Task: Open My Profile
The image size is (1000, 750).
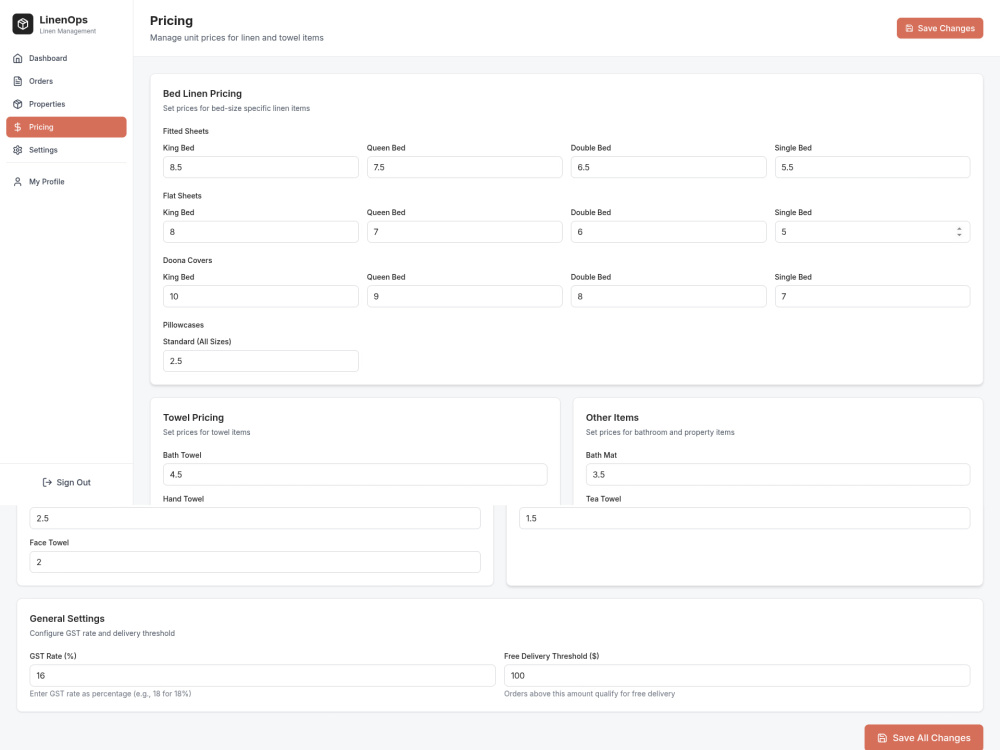Action: [x=66, y=182]
